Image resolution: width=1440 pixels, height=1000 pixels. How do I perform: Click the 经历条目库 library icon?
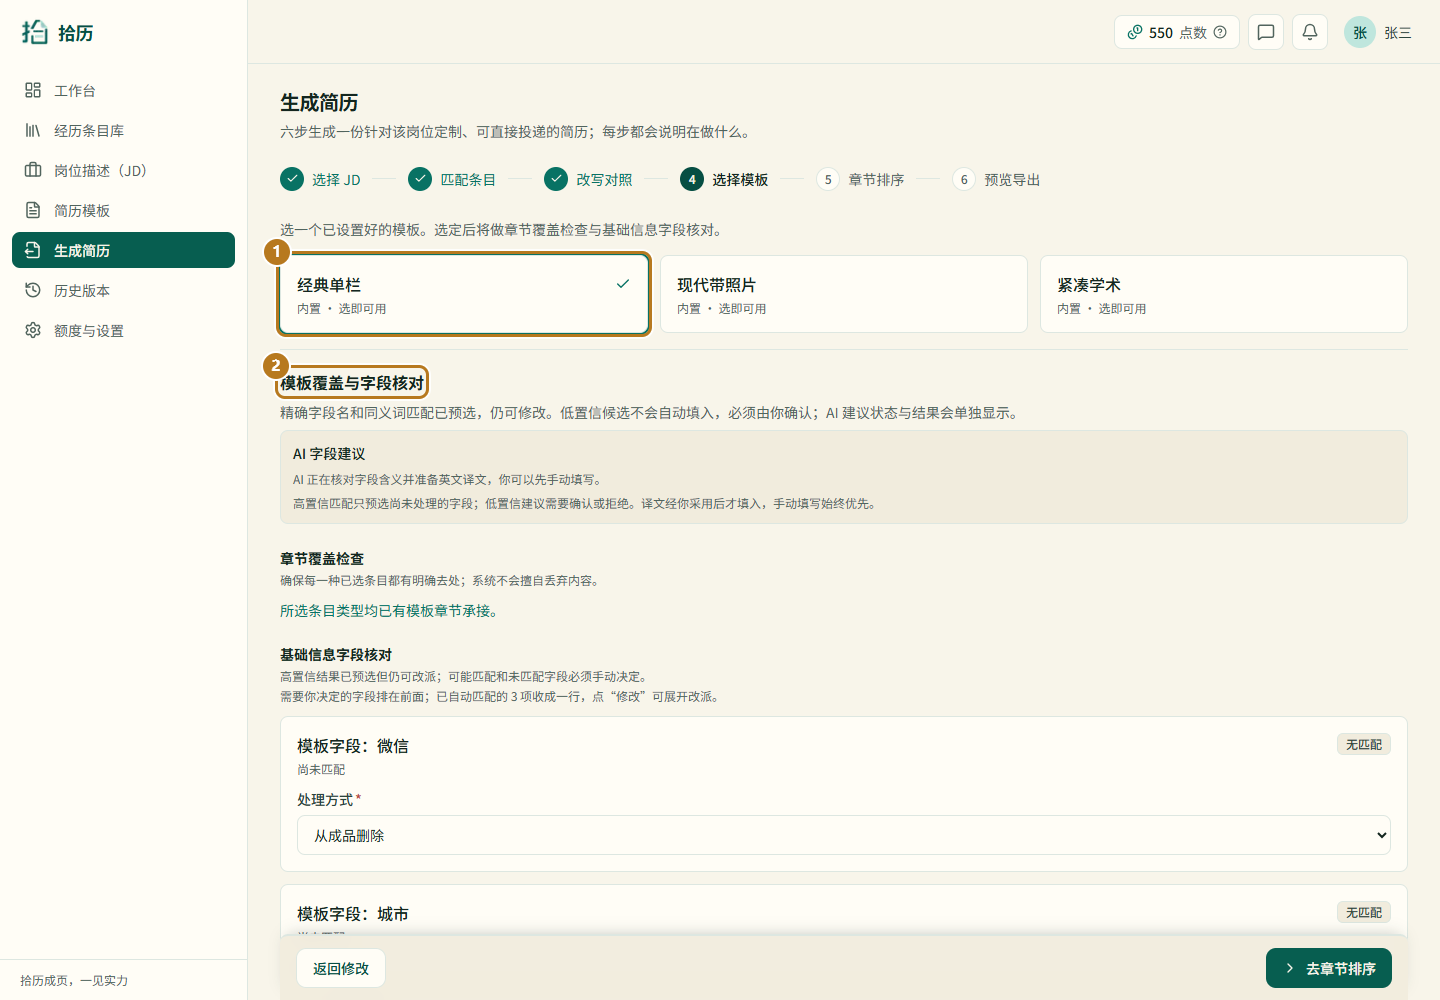(x=33, y=130)
